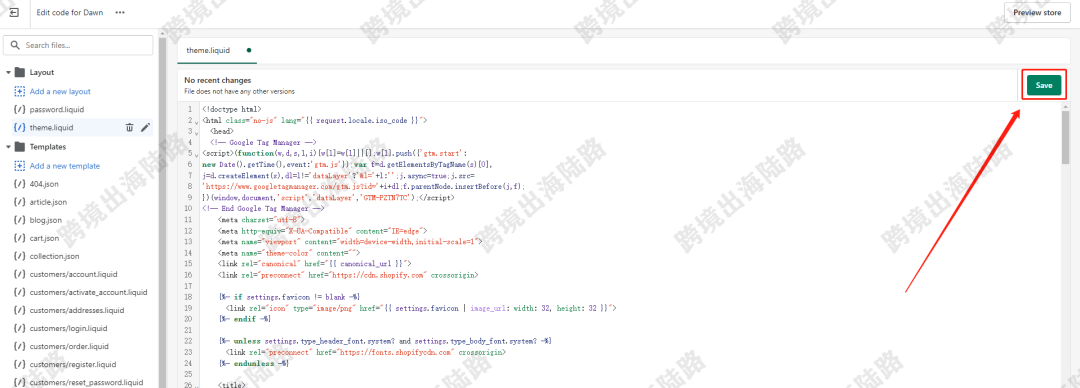Screen dimensions: 1080x388
Task: Switch to the theme.liquid tab
Action: [208, 50]
